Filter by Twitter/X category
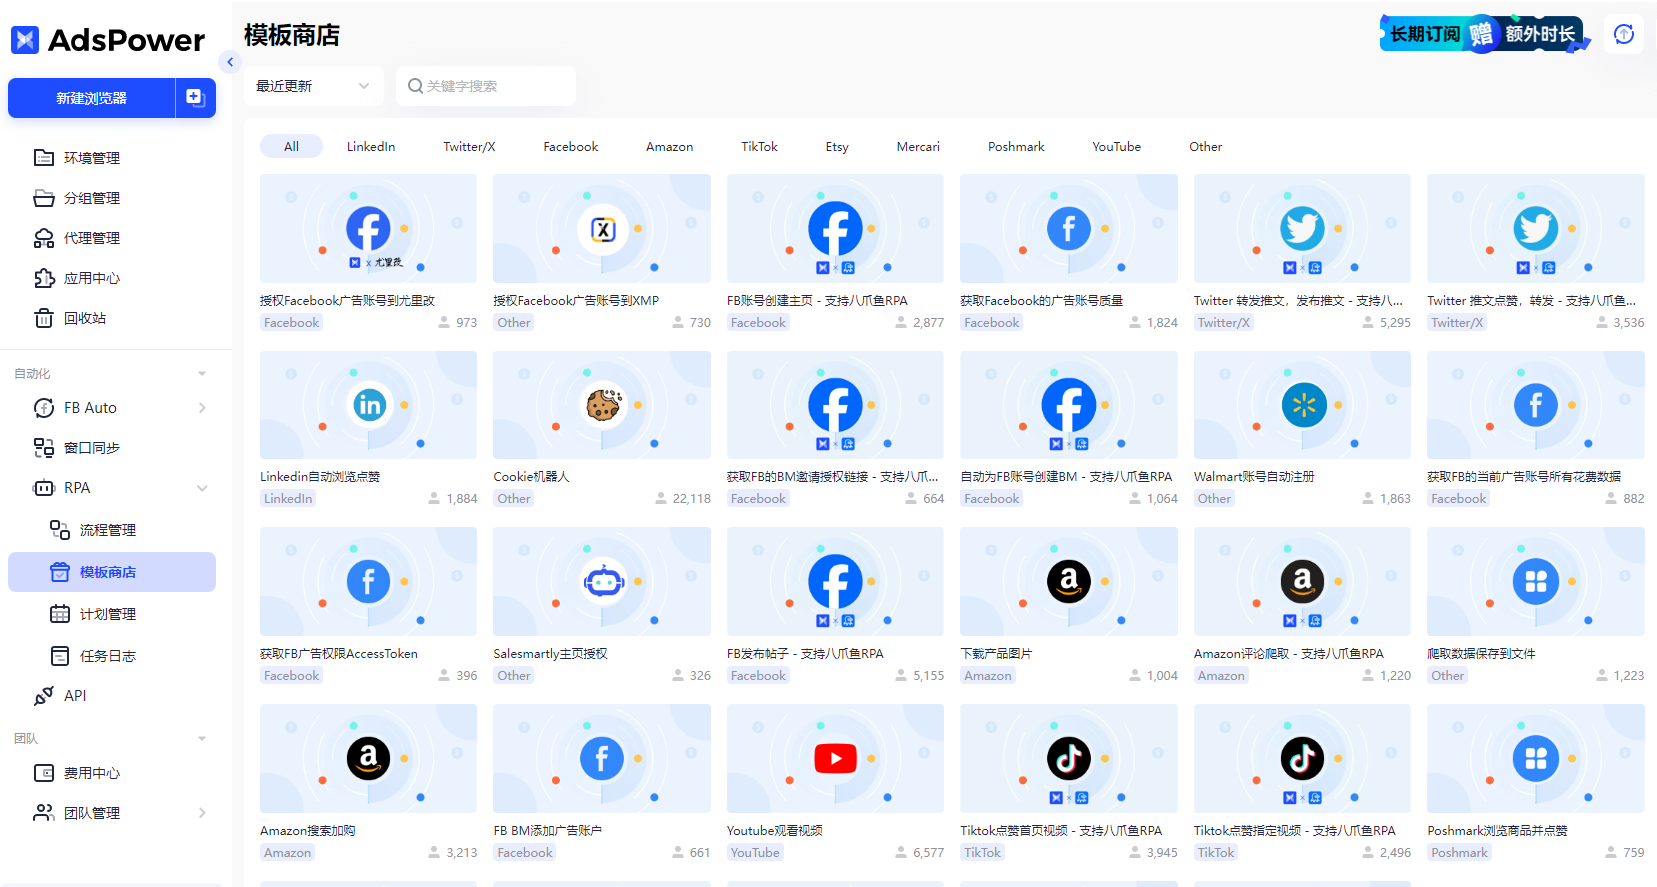The width and height of the screenshot is (1657, 887). coord(469,146)
